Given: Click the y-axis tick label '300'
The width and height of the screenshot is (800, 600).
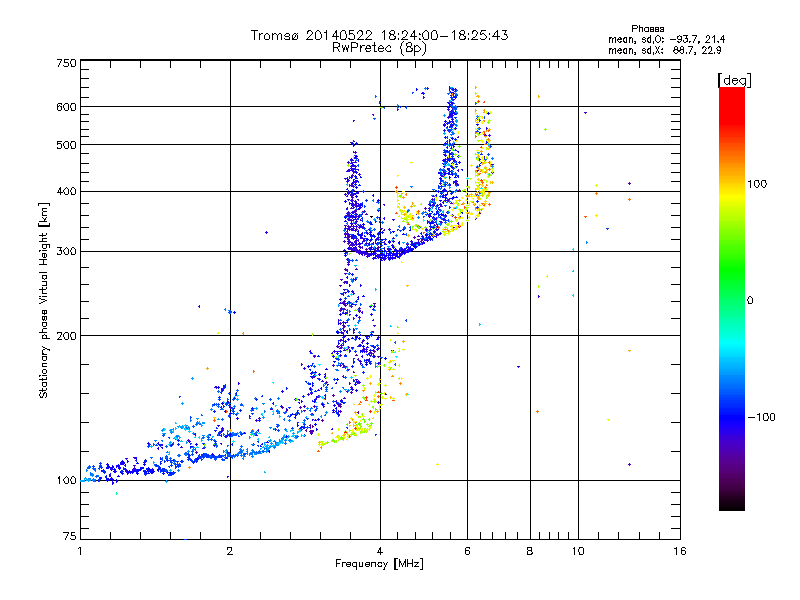Looking at the screenshot, I should click(66, 251).
